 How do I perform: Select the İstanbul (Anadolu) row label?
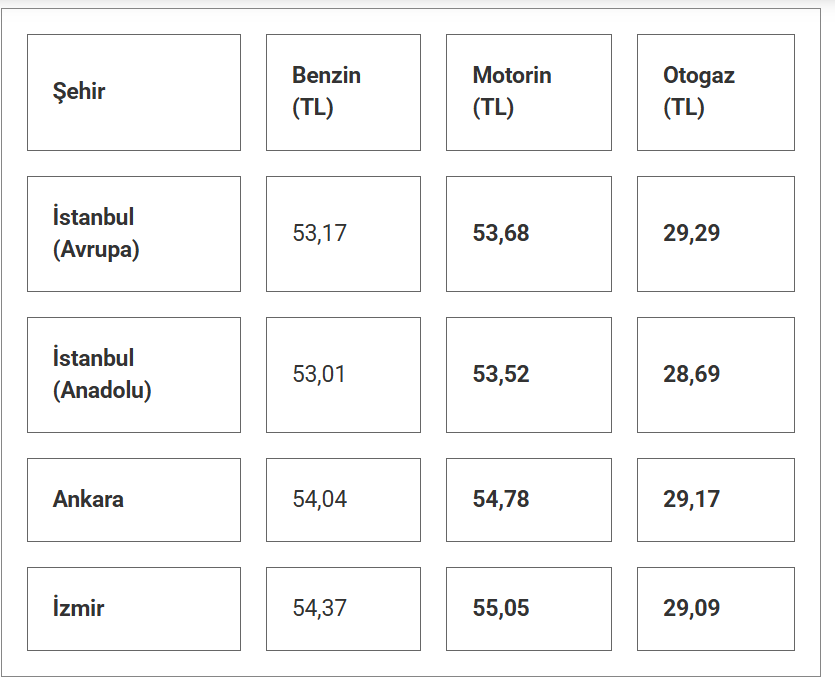[x=133, y=375]
